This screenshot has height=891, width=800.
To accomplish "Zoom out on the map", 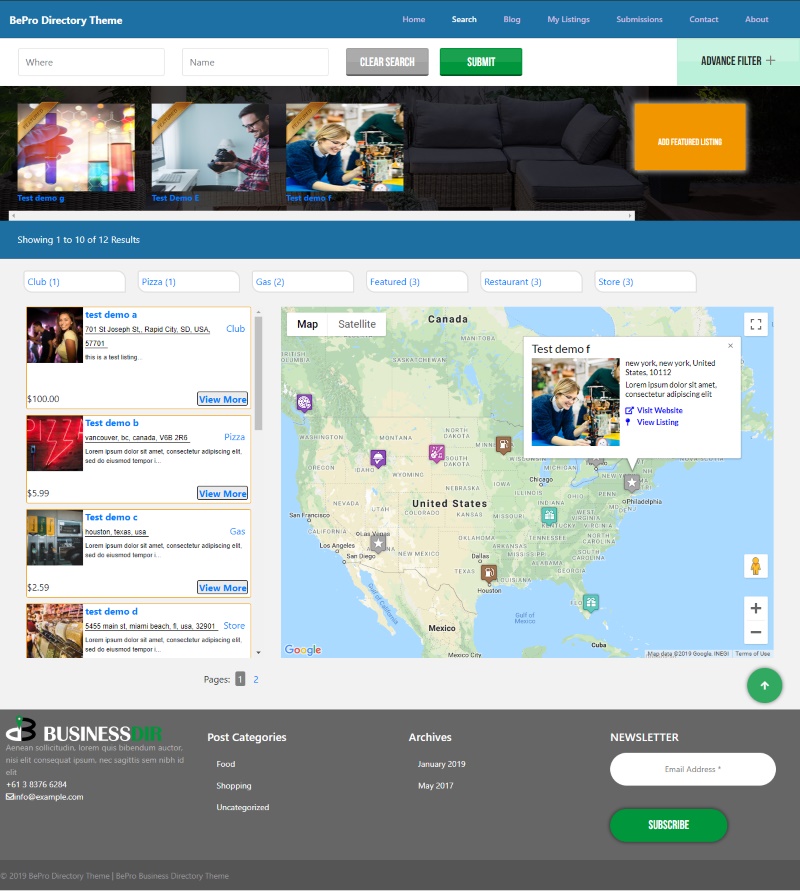I will pyautogui.click(x=756, y=632).
